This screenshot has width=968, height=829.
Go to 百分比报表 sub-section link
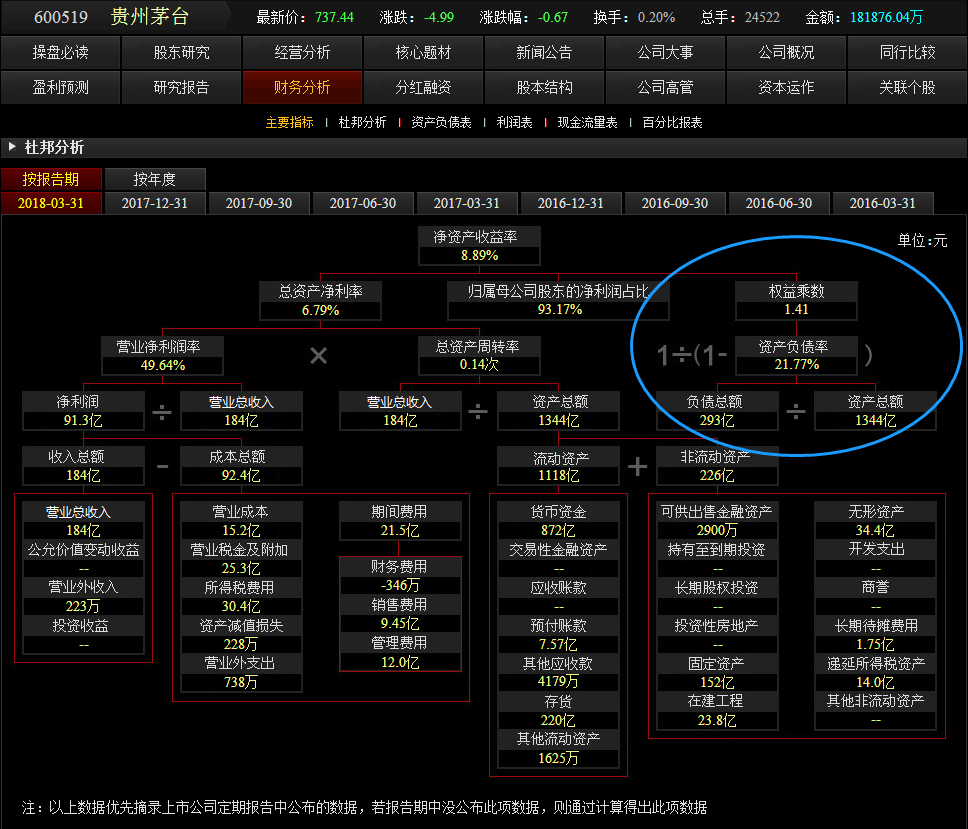click(x=672, y=122)
